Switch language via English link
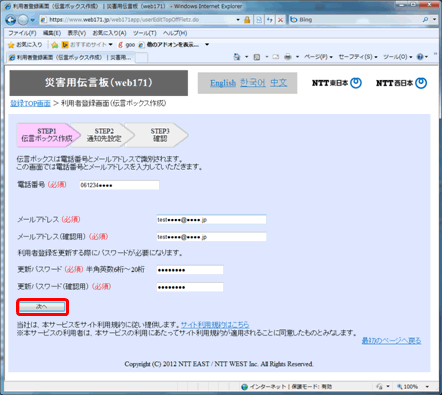The image size is (442, 395). 223,83
